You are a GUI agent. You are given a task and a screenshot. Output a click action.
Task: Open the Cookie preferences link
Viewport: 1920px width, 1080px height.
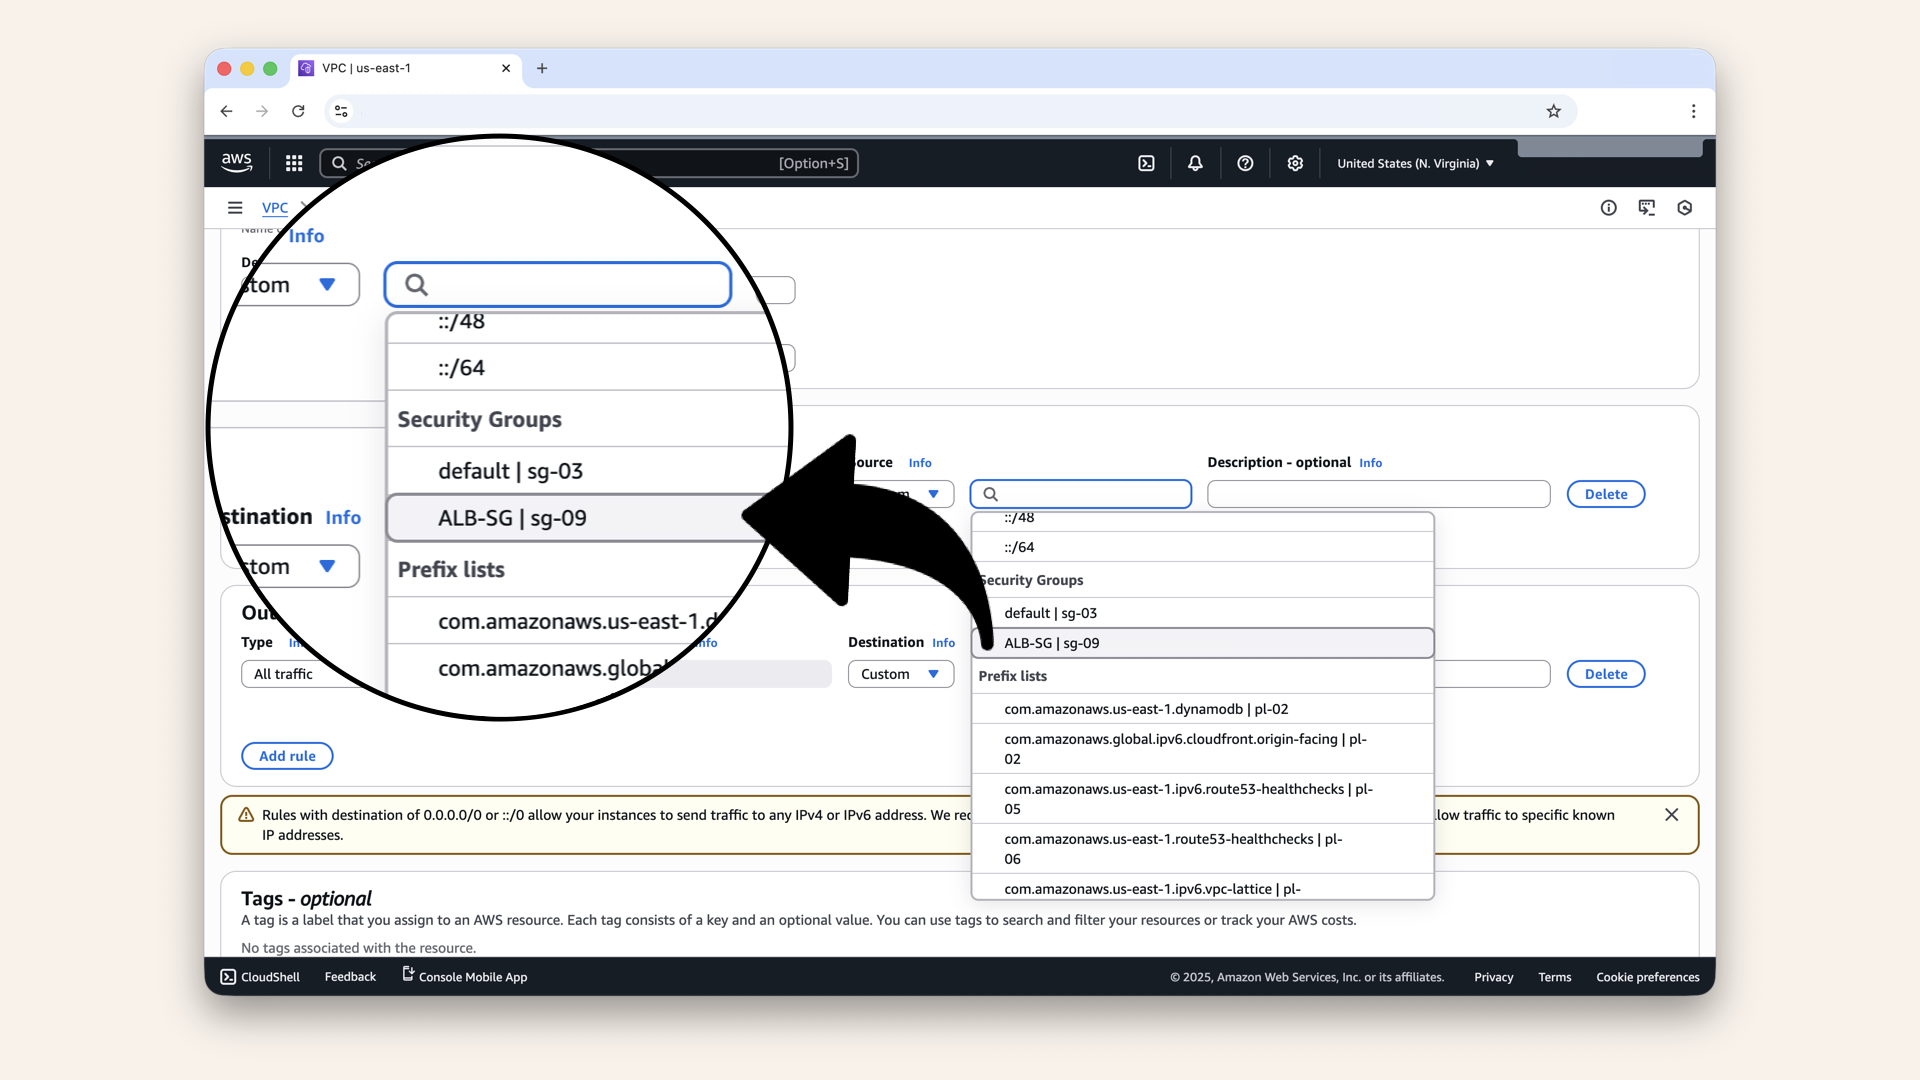point(1647,977)
